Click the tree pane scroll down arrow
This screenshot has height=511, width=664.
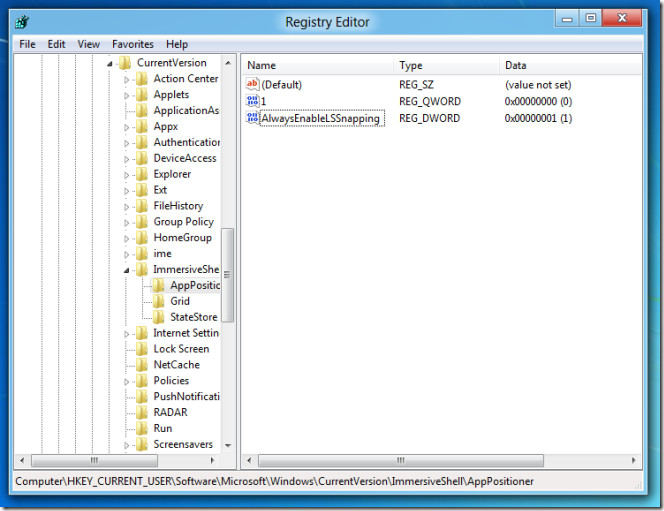(x=228, y=445)
